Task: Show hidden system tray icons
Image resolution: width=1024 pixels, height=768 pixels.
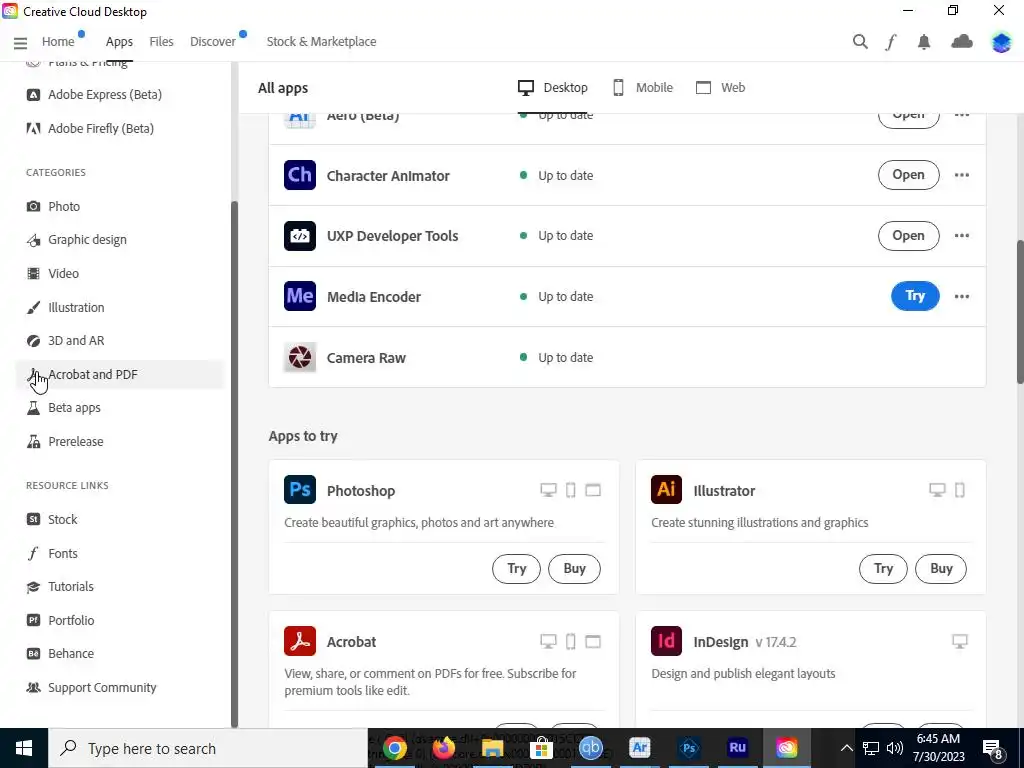Action: (x=846, y=748)
